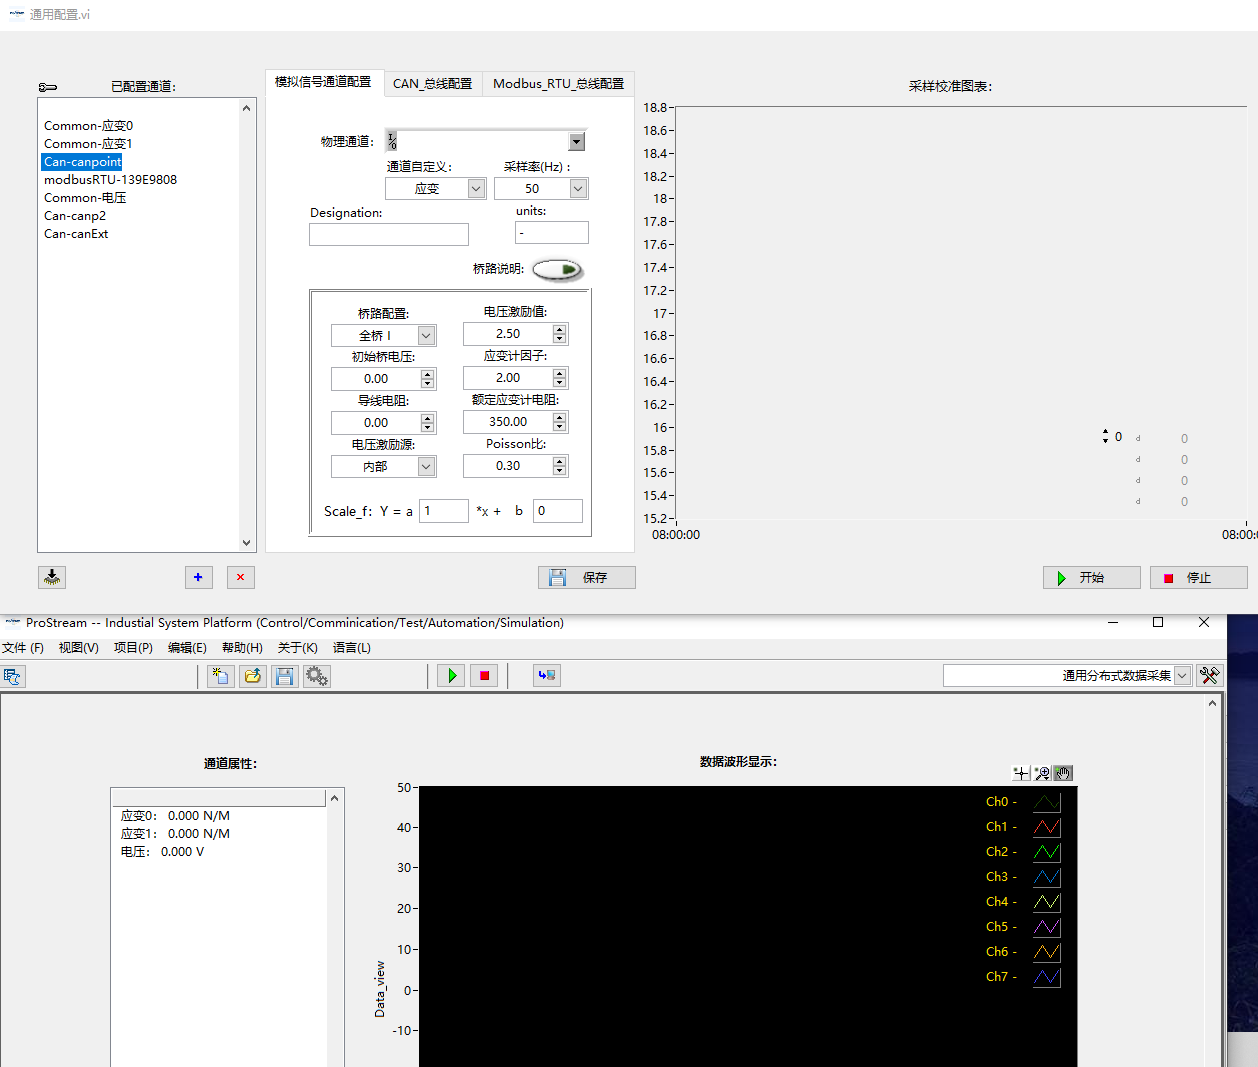Screen dimensions: 1258x1067
Task: Click the green run arrow in ProStream toolbar
Action: pos(452,676)
